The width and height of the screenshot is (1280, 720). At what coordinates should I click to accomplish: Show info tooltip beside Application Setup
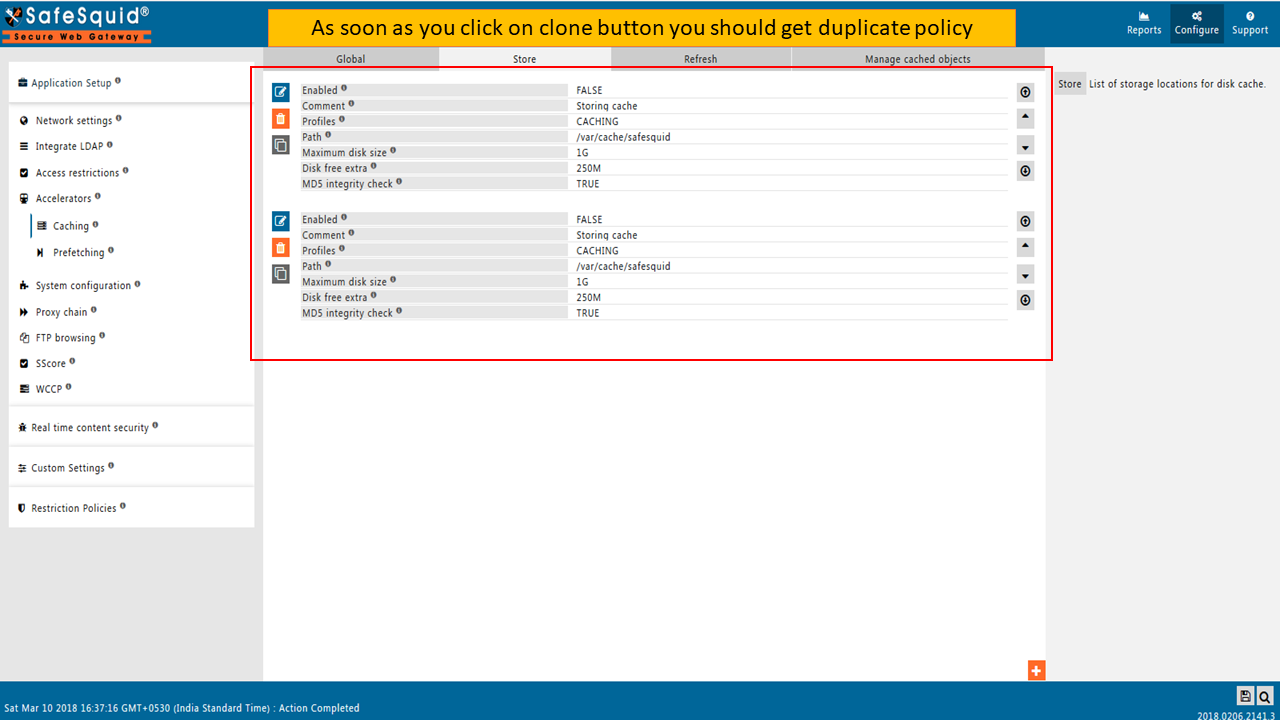click(118, 80)
